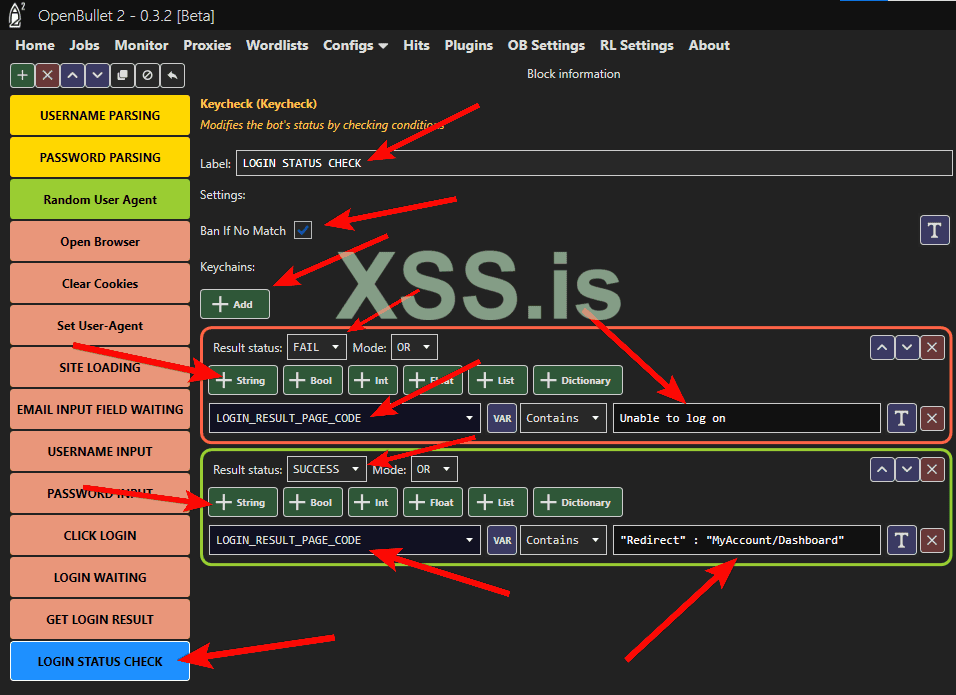
Task: Move selected block up using toolbar arrow
Action: (73, 76)
